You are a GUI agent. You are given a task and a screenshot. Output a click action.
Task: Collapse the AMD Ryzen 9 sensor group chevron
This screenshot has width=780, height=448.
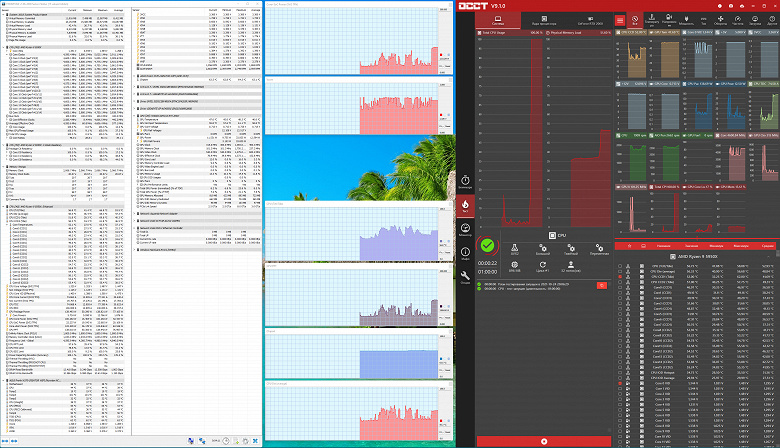tap(769, 257)
